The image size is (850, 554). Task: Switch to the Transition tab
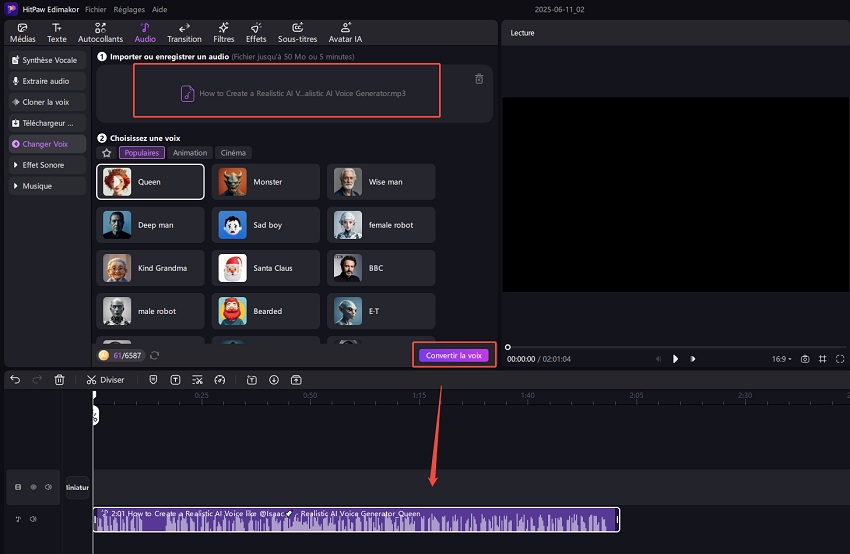[x=184, y=33]
